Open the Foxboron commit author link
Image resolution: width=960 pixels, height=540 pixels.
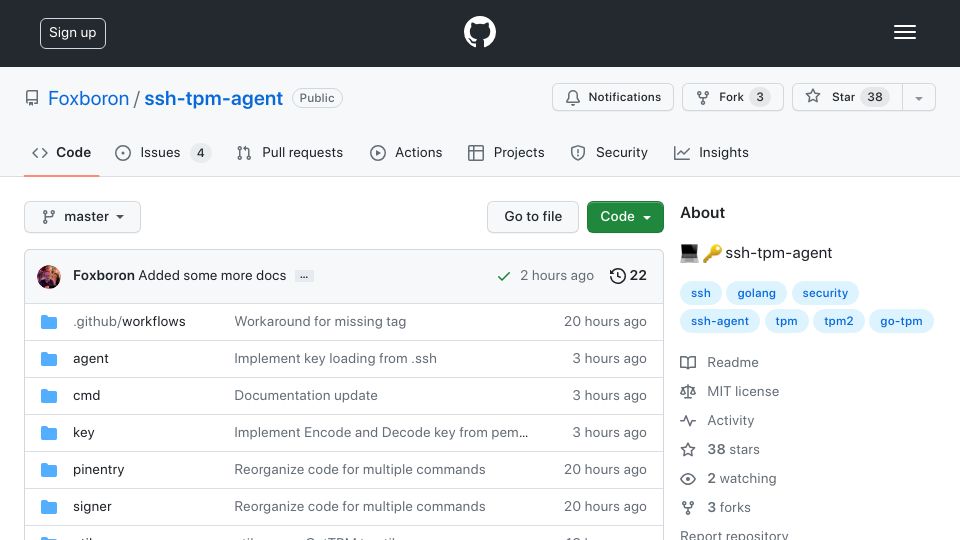(103, 276)
